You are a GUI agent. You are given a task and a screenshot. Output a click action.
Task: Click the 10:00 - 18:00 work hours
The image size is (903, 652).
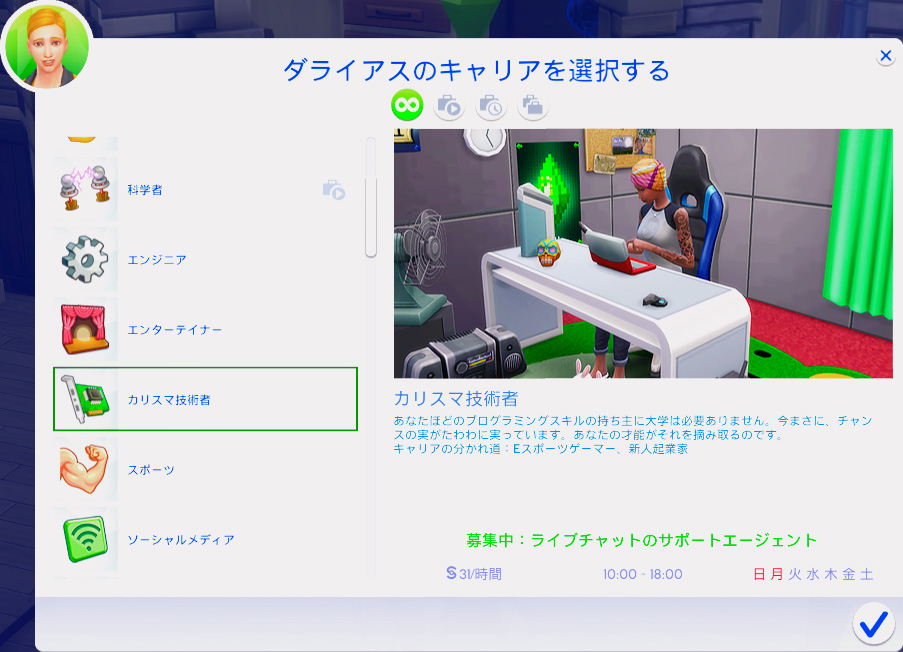pyautogui.click(x=643, y=574)
